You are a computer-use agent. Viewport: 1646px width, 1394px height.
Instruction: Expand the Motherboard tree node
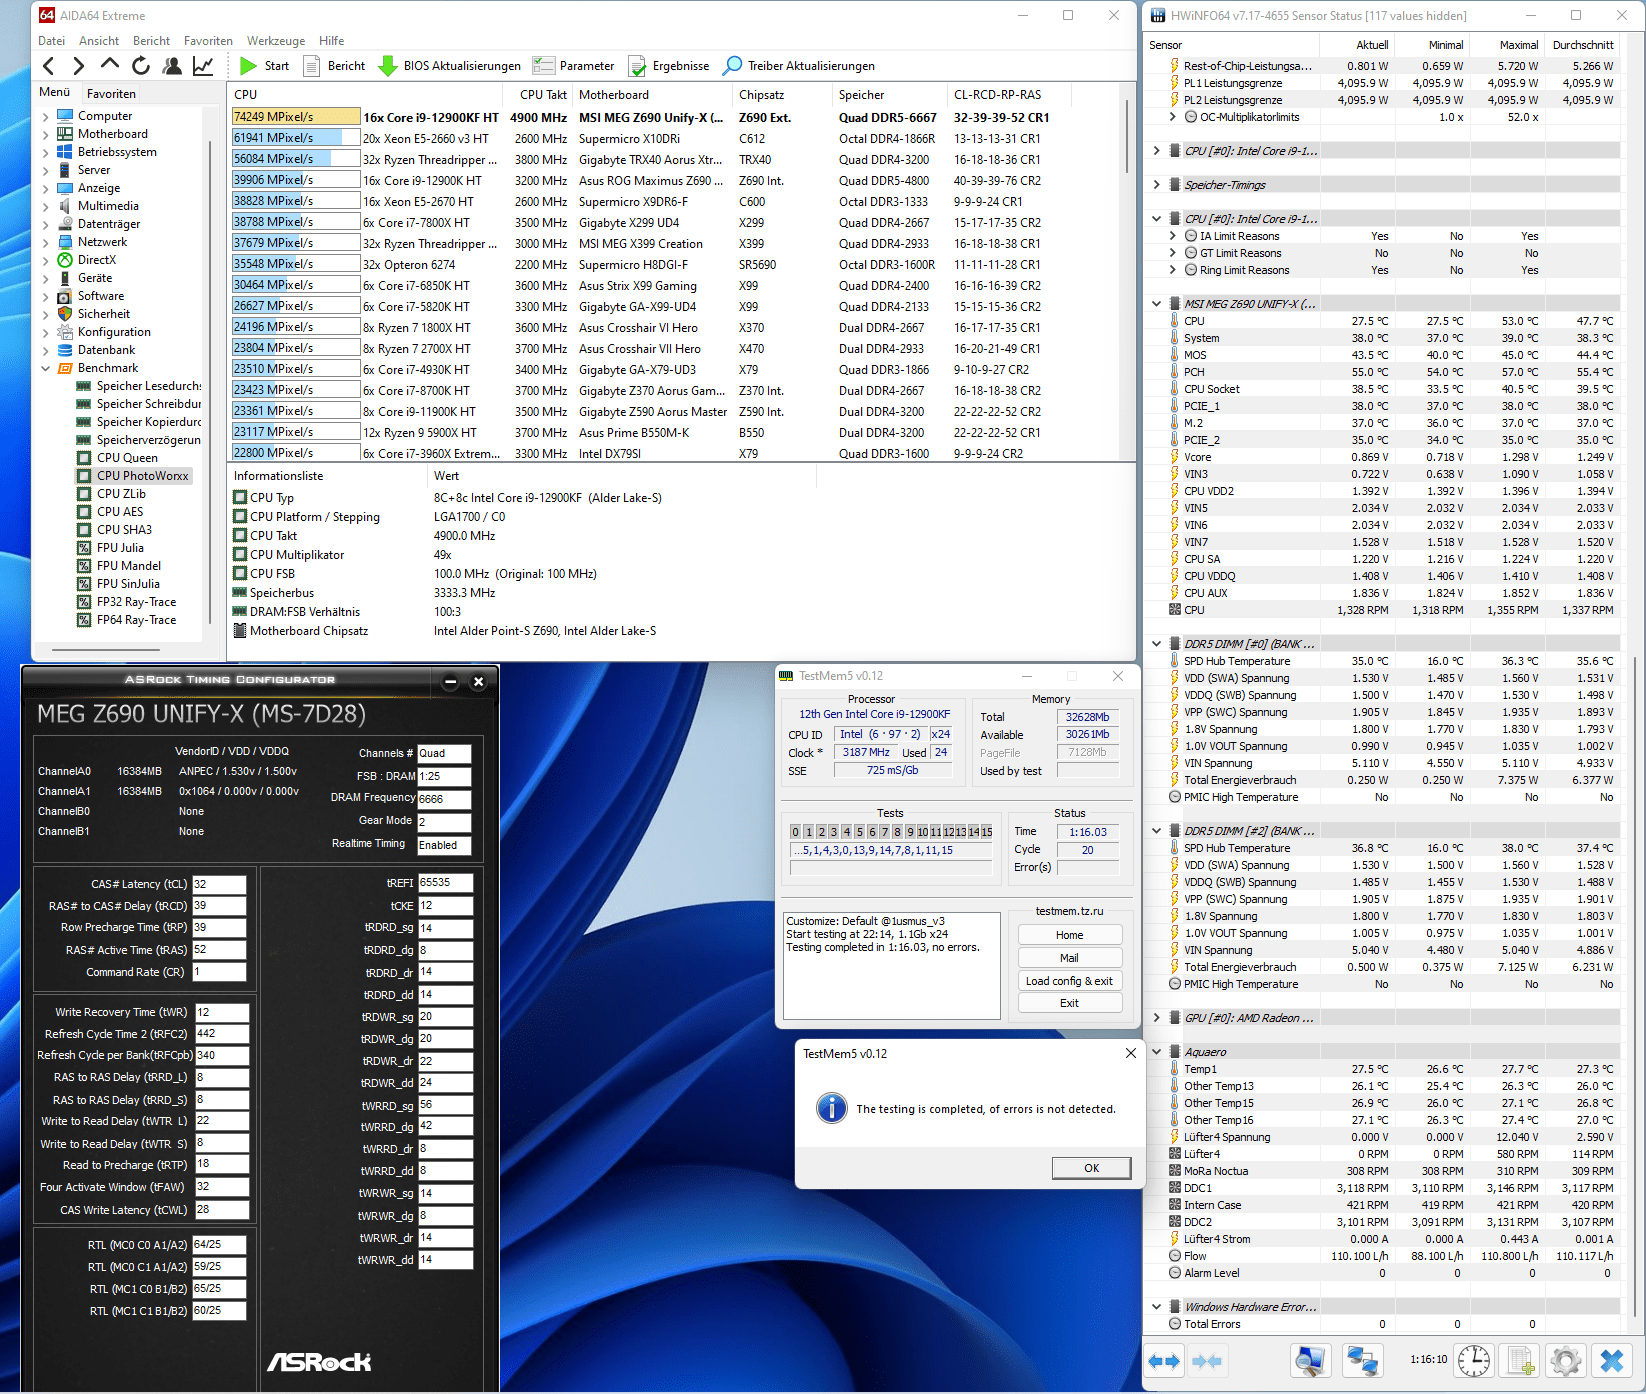tap(45, 134)
